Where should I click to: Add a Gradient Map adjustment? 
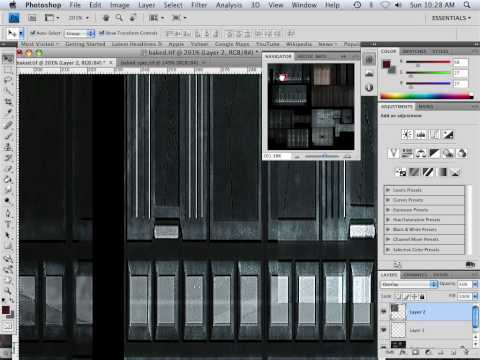(x=442, y=172)
